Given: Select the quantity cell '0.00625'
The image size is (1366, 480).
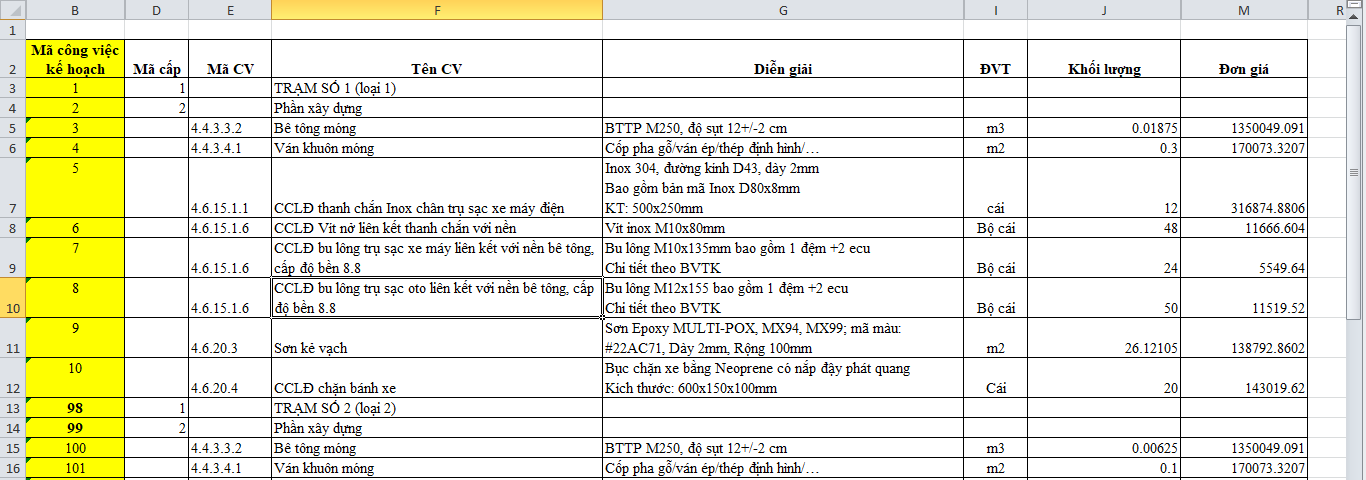Looking at the screenshot, I should pos(1104,448).
